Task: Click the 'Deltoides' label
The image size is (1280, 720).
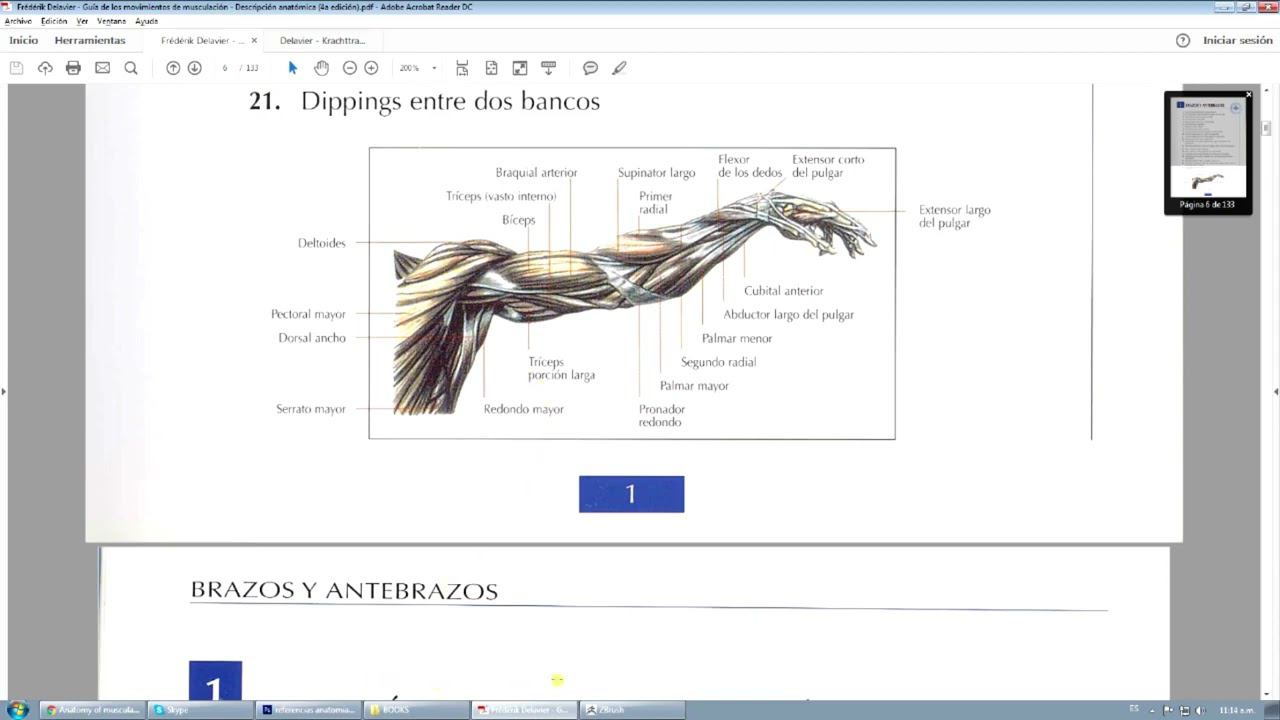Action: [x=322, y=243]
